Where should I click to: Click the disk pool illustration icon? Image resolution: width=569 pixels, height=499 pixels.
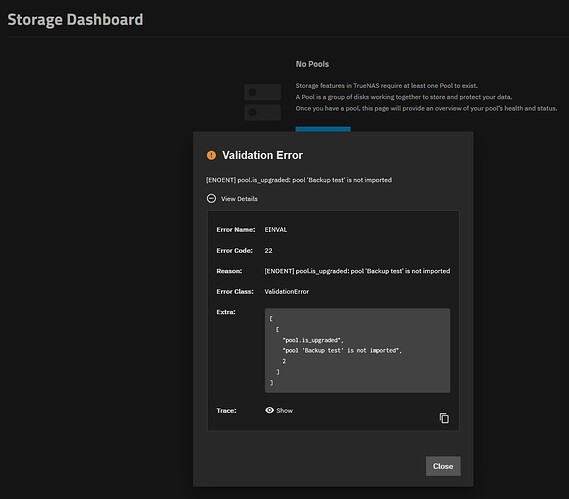click(x=262, y=102)
